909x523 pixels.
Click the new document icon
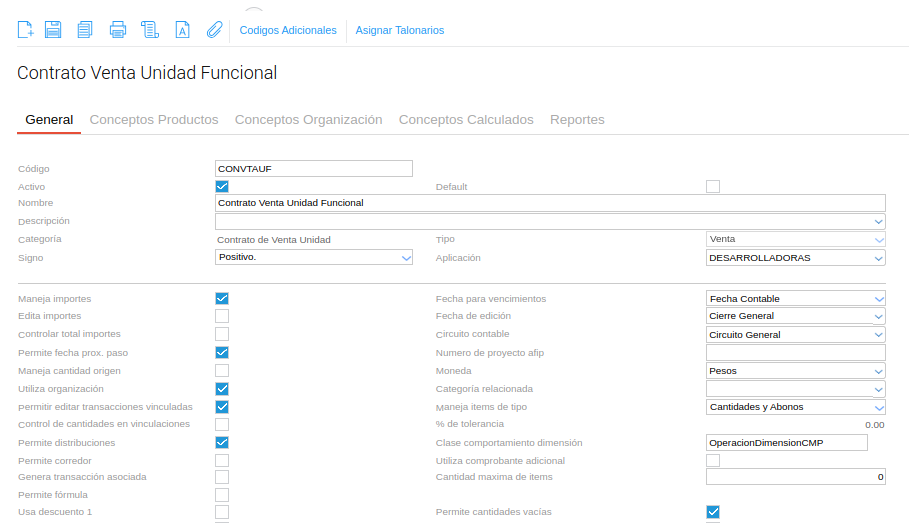[26, 29]
